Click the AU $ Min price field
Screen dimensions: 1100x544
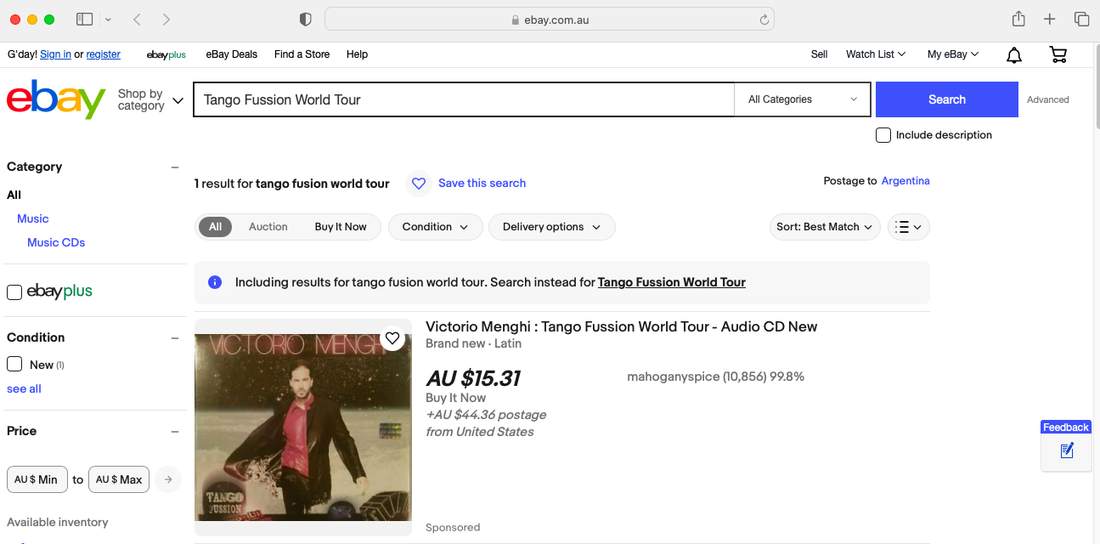point(37,479)
